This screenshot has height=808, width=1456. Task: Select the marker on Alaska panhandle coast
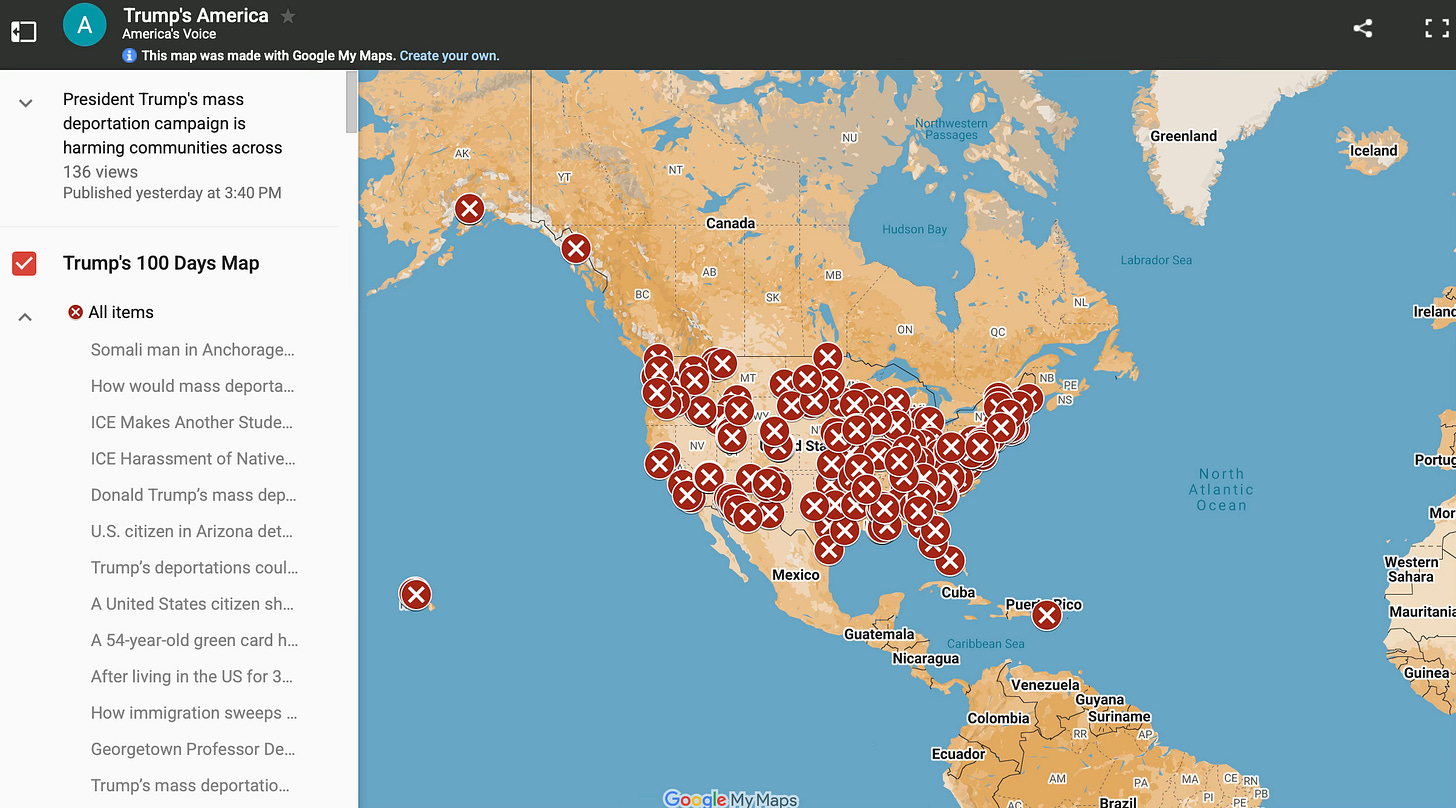point(575,248)
